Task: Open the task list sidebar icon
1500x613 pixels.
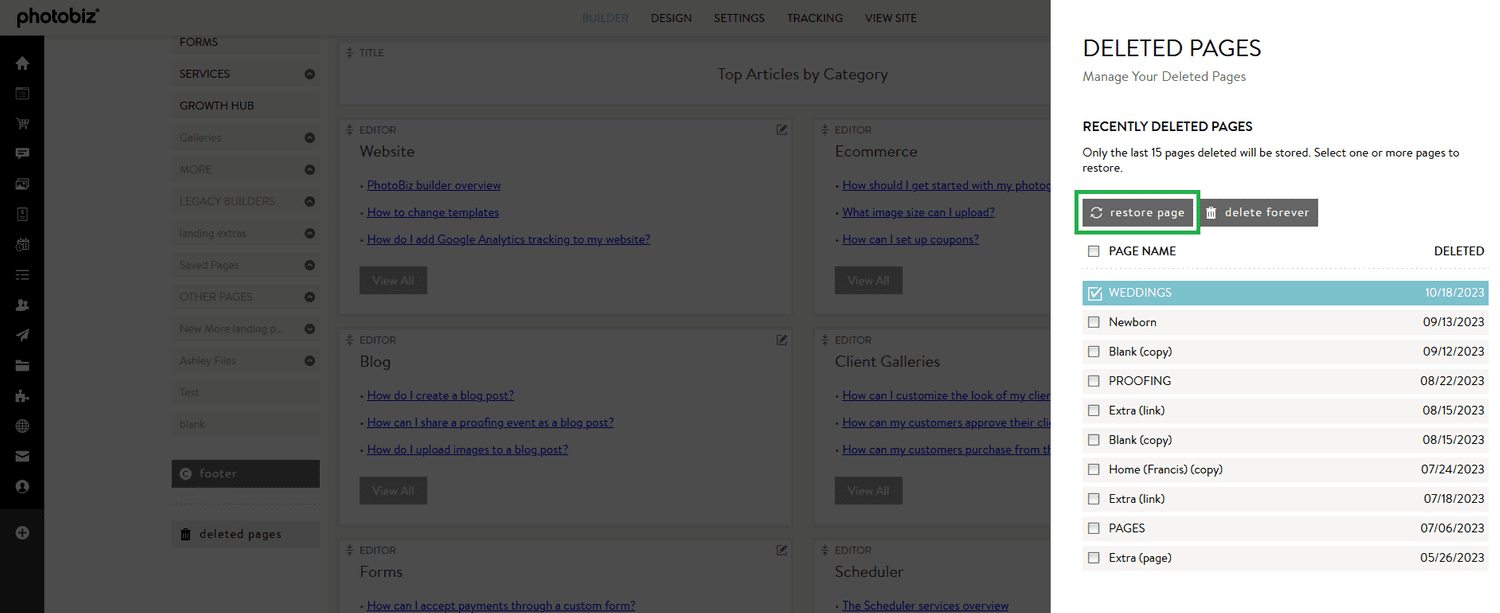Action: tap(22, 275)
